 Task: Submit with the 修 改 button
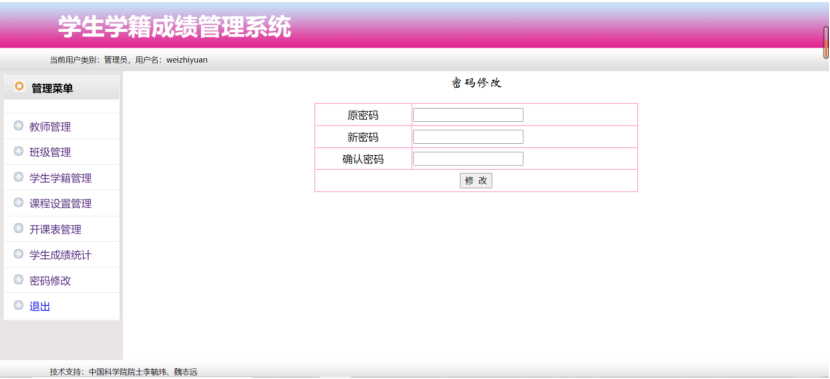[476, 181]
